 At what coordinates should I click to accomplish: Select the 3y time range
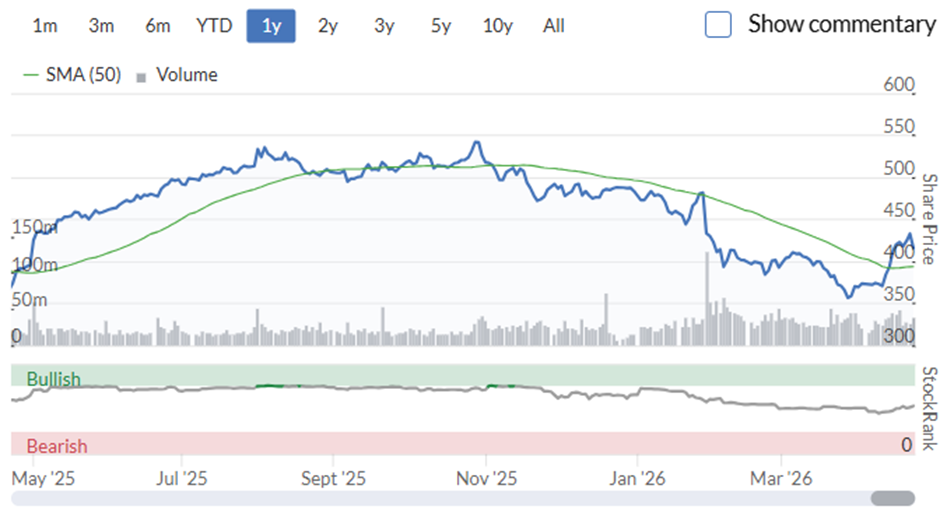pos(384,26)
